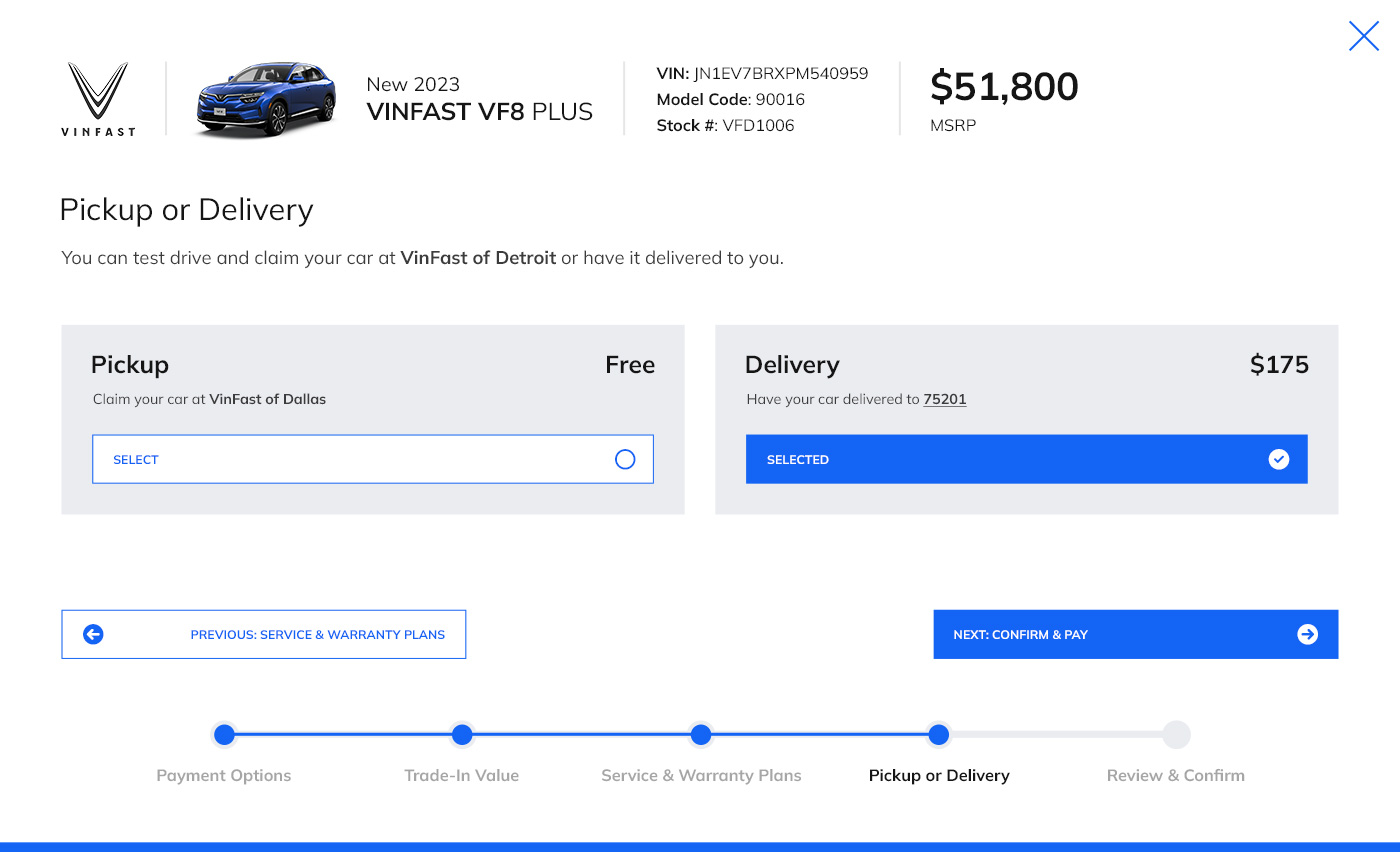1400x852 pixels.
Task: Click the VinFast of Dallas location text
Action: pos(267,399)
